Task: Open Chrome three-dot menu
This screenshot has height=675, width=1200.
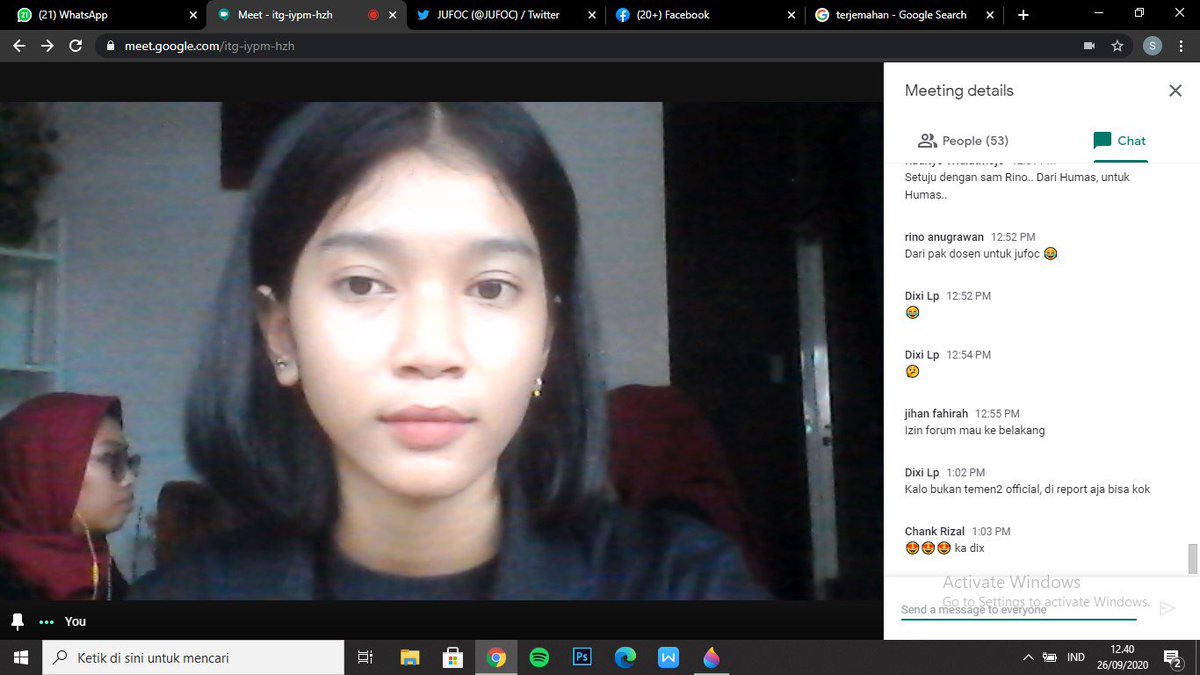Action: point(1183,46)
